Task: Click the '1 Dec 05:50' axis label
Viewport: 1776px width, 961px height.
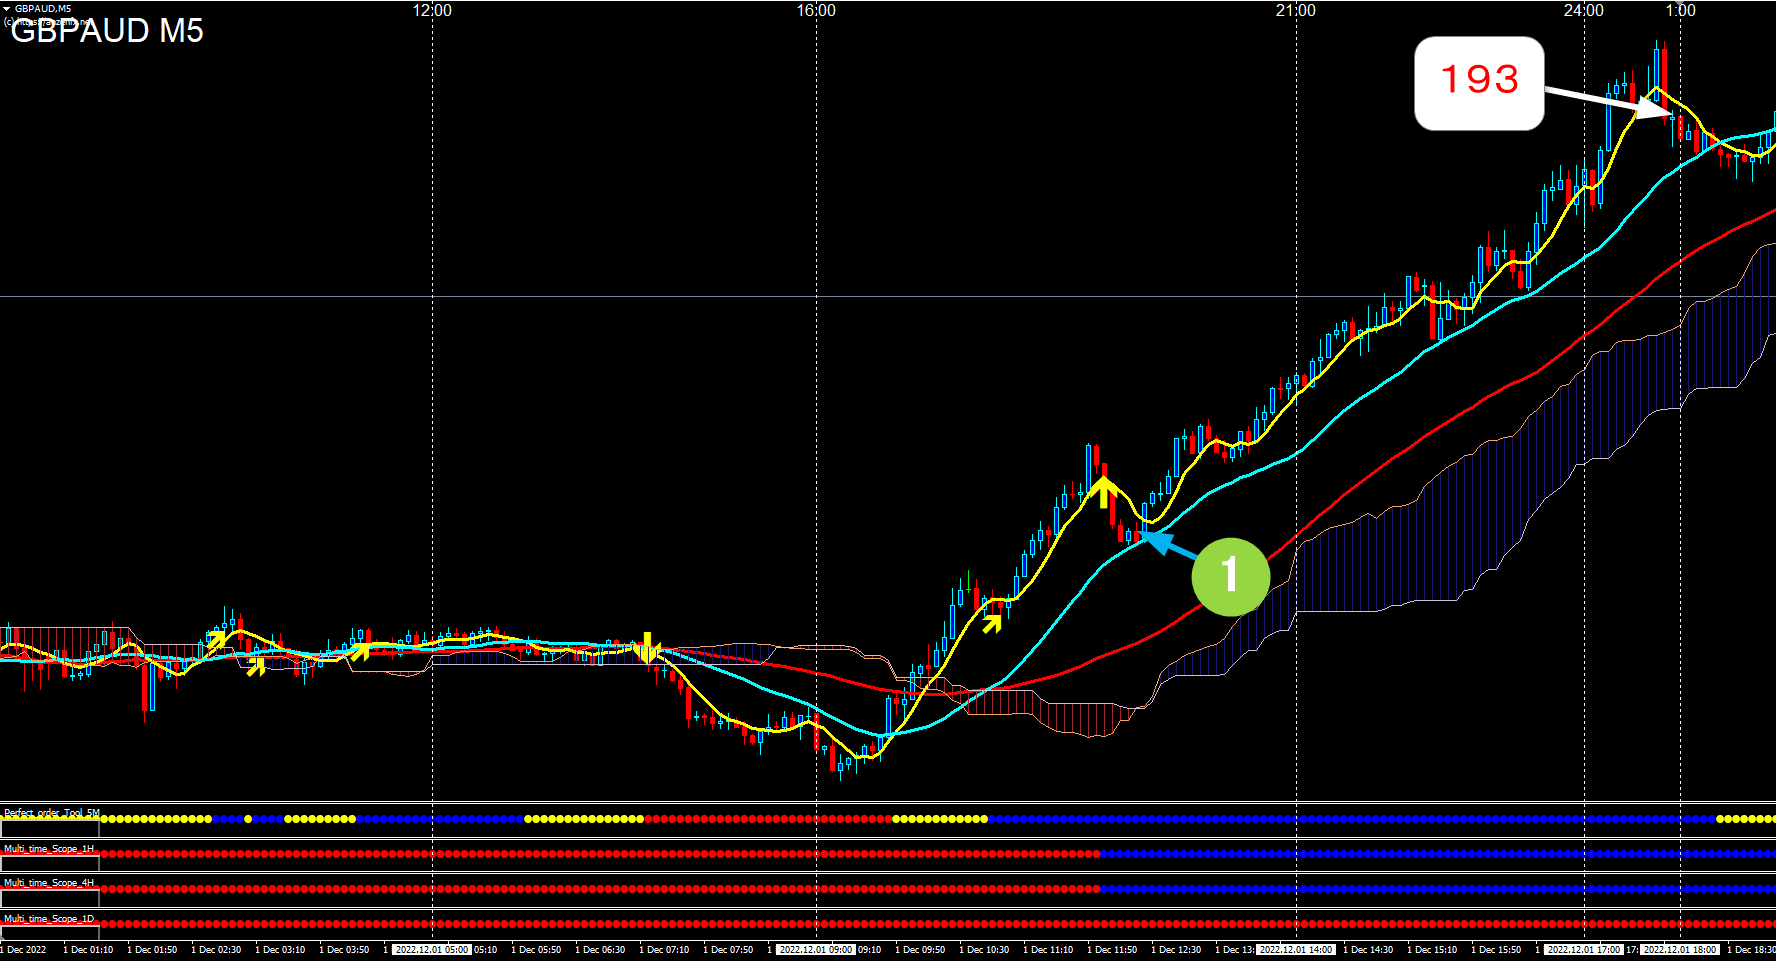Action: point(536,950)
